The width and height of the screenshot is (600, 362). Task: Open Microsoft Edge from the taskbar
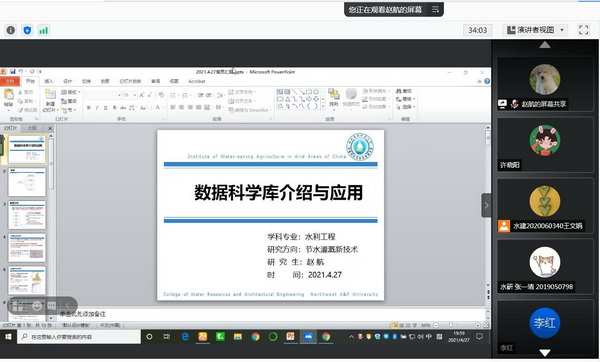pos(185,337)
